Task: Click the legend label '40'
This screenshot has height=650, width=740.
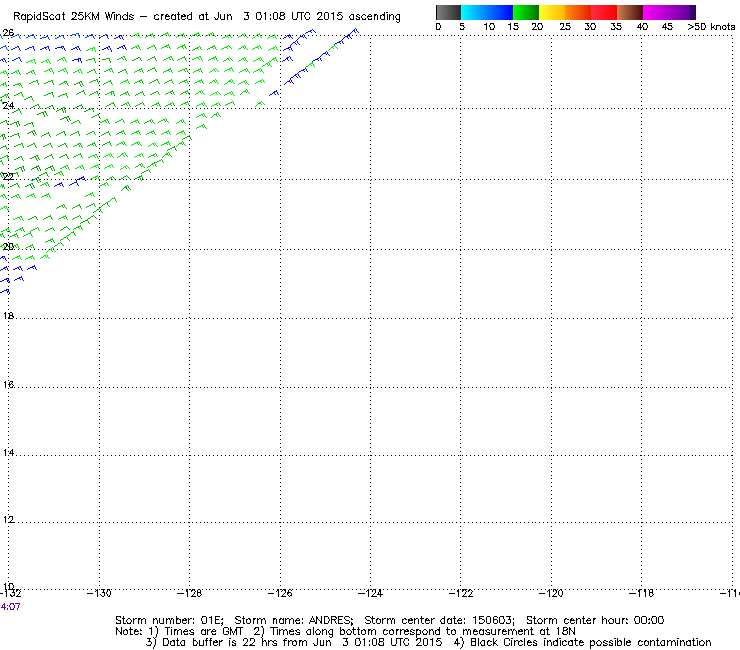Action: [x=642, y=27]
